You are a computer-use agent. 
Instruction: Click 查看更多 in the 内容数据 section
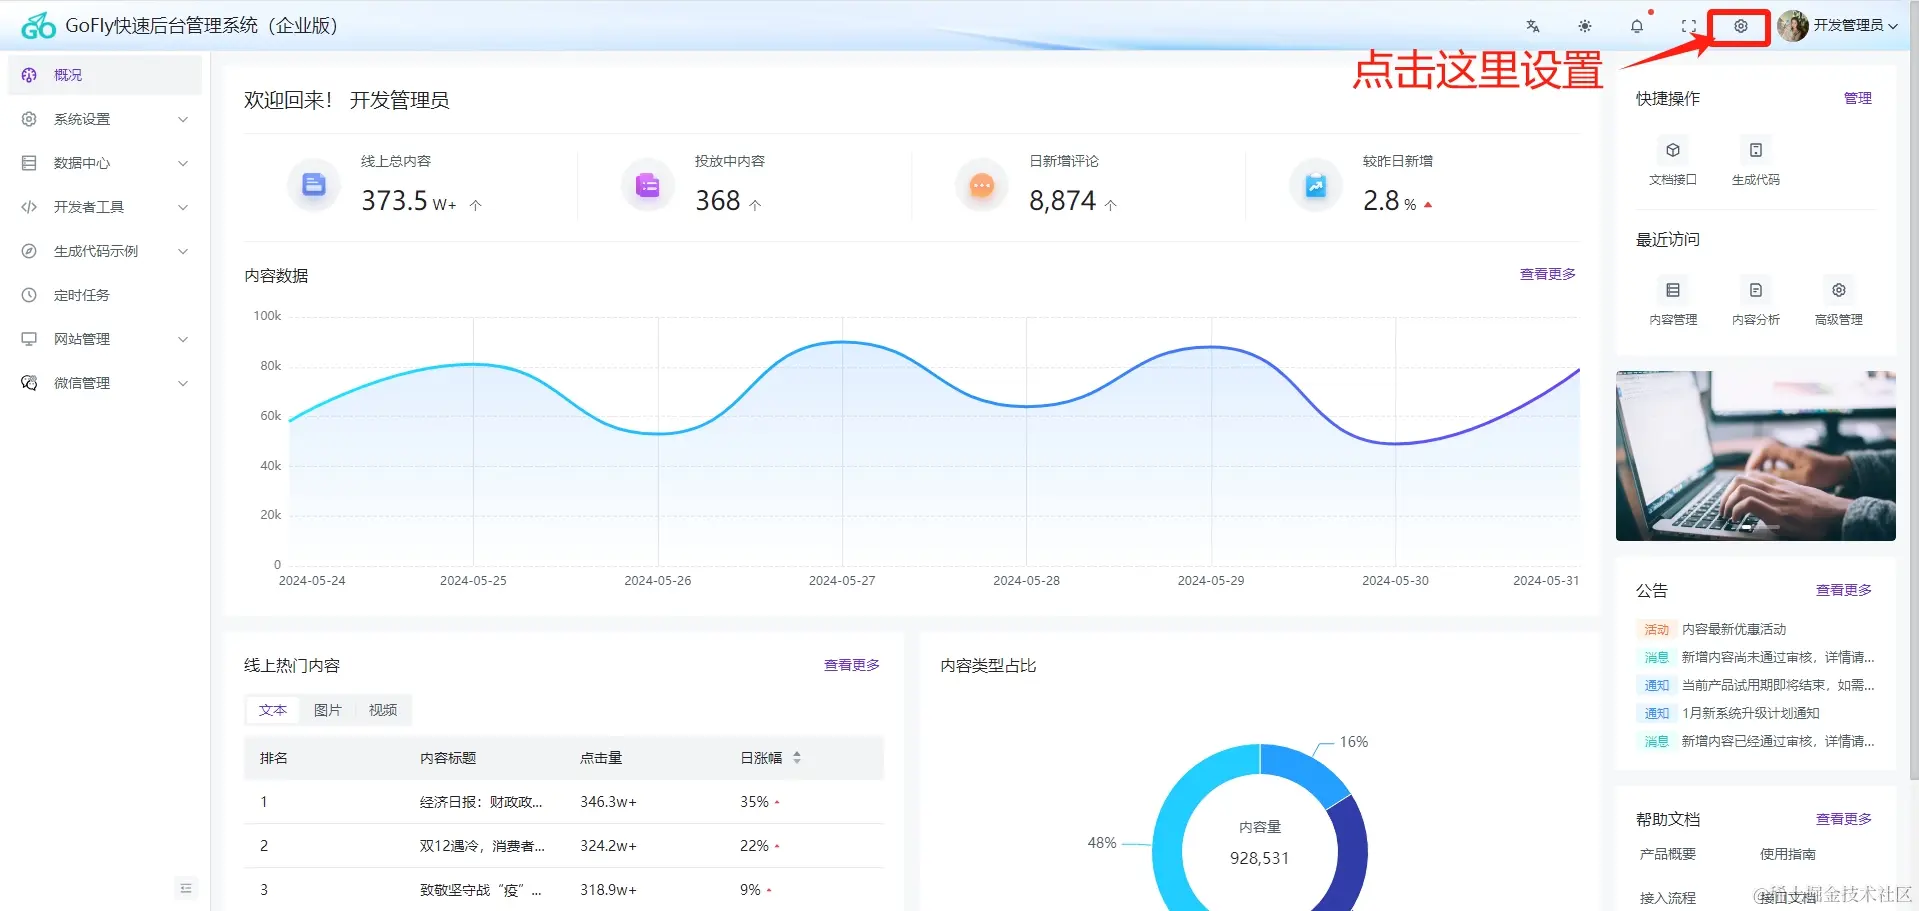pyautogui.click(x=1548, y=274)
